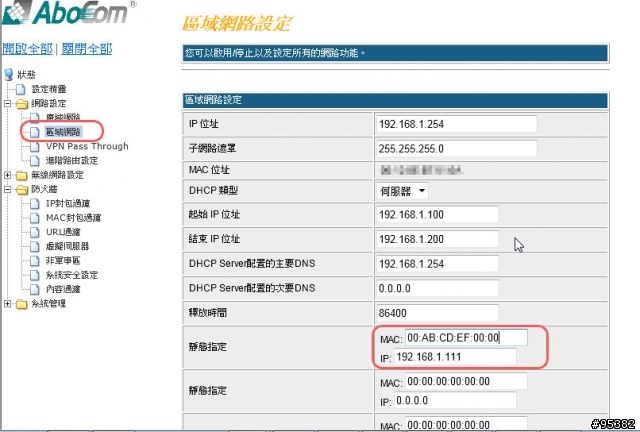Click the 網路設定 folder icon
The image size is (640, 432).
pos(22,104)
